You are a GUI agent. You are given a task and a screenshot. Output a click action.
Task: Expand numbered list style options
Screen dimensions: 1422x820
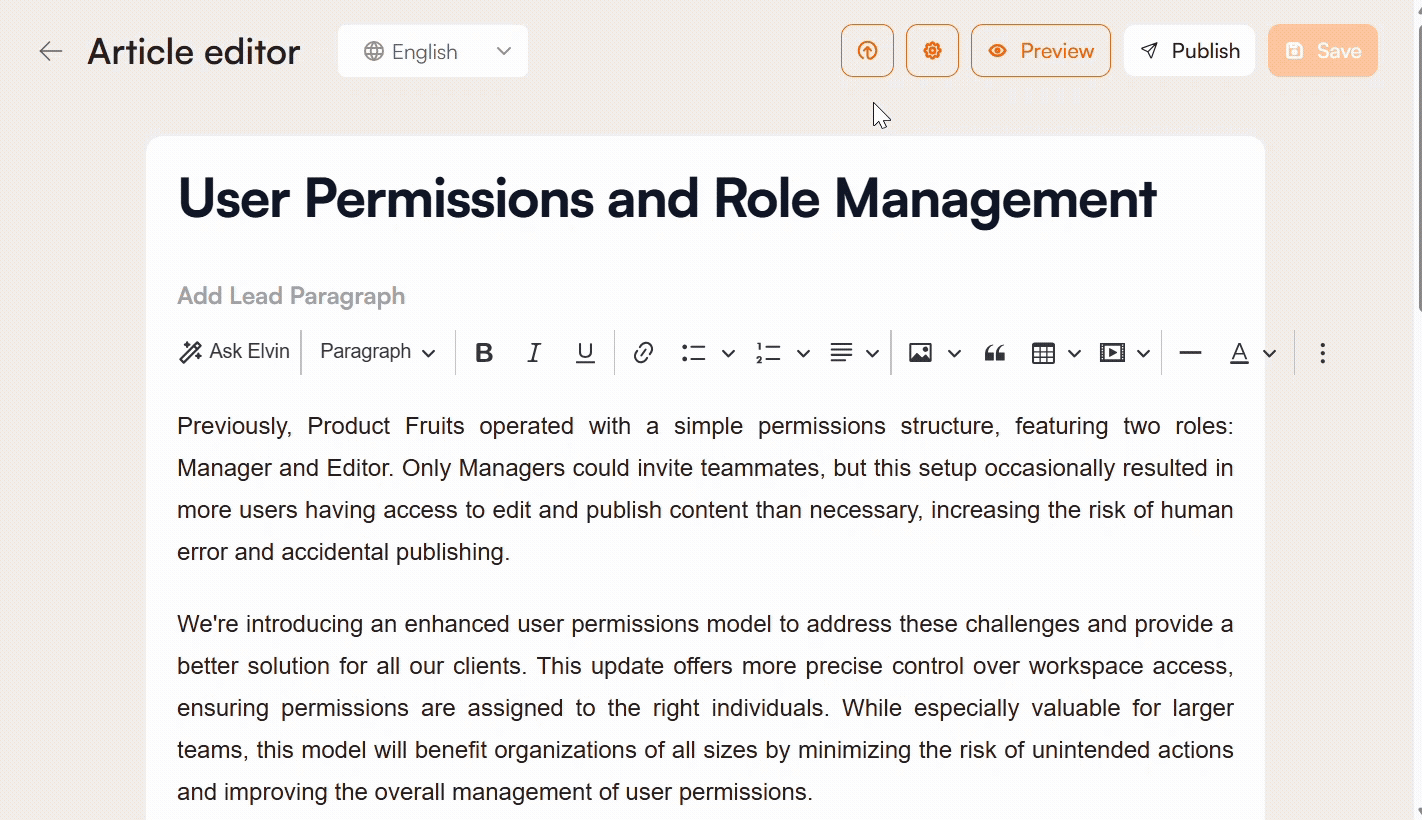click(x=803, y=353)
